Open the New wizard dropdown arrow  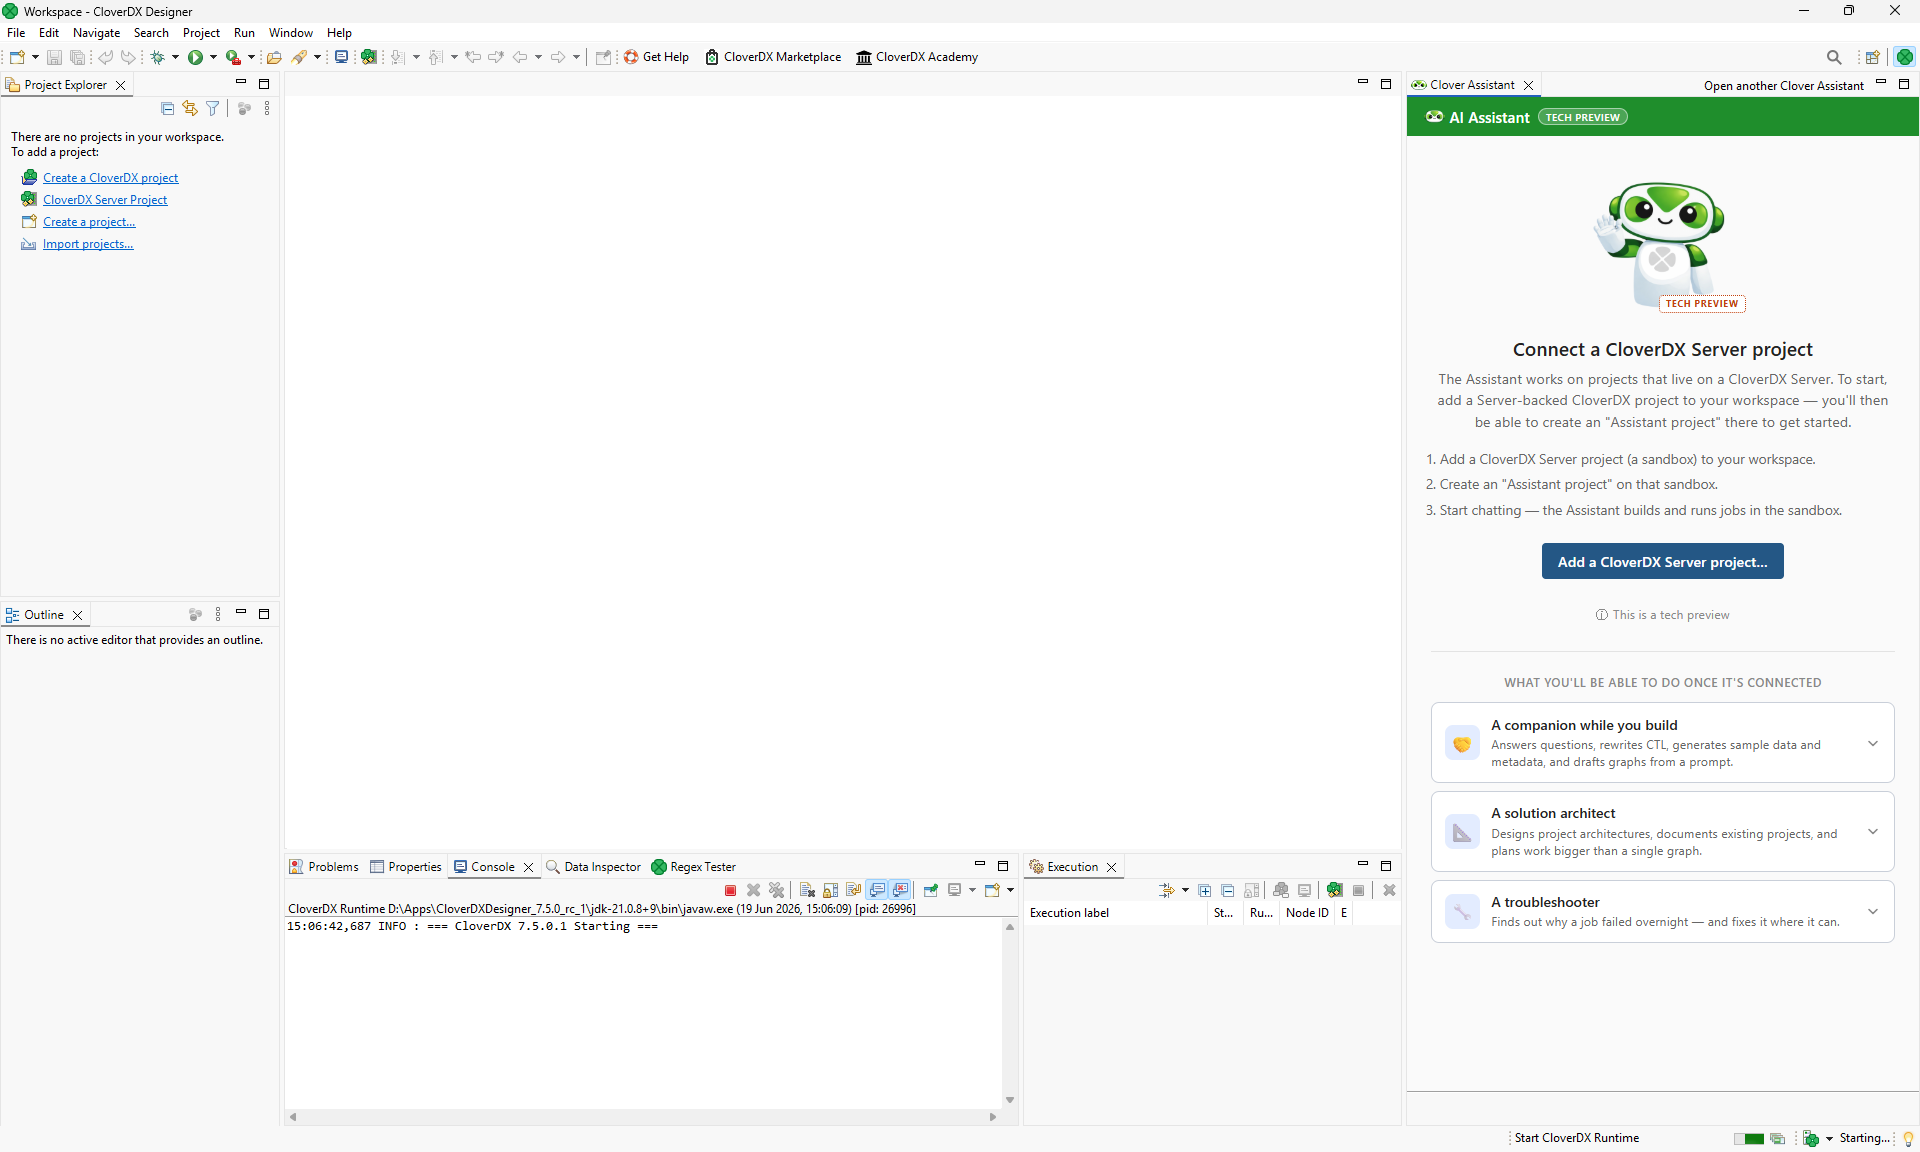(35, 57)
